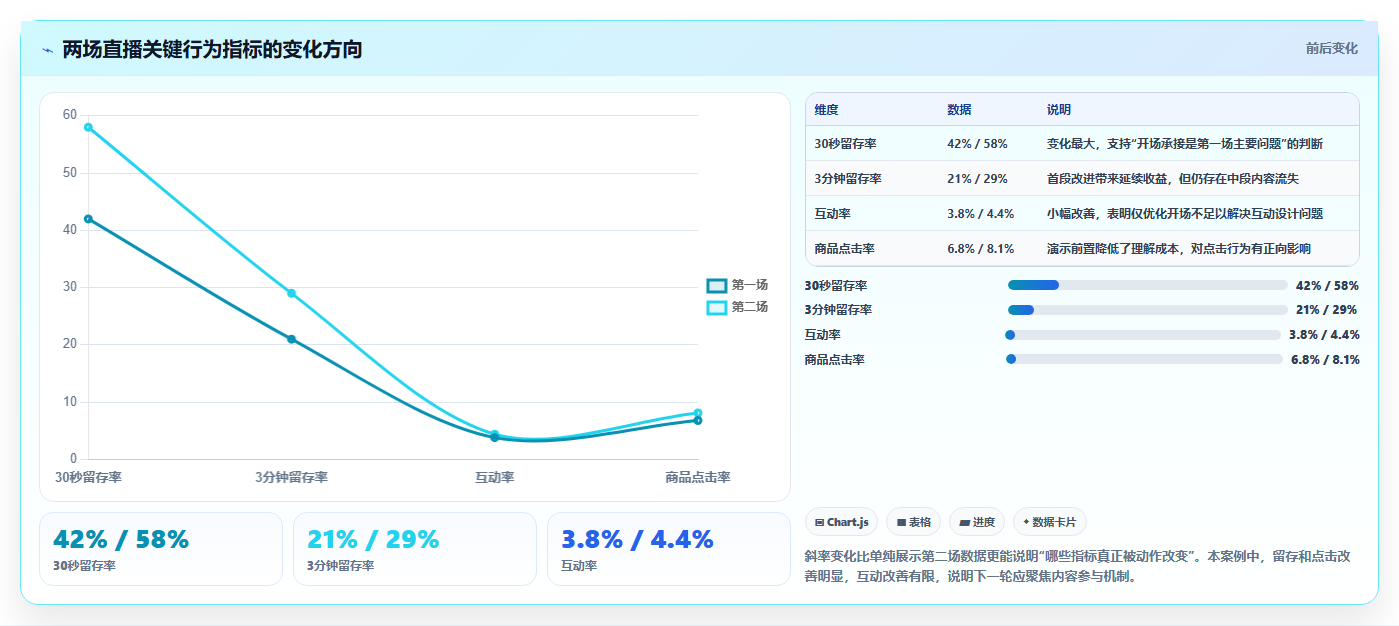This screenshot has height=626, width=1399.
Task: Click the x-axis label 30秒留存率
Action: pyautogui.click(x=88, y=477)
